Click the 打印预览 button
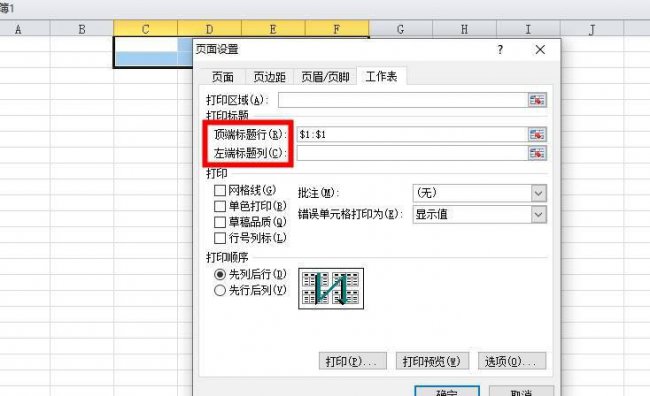 [x=432, y=361]
